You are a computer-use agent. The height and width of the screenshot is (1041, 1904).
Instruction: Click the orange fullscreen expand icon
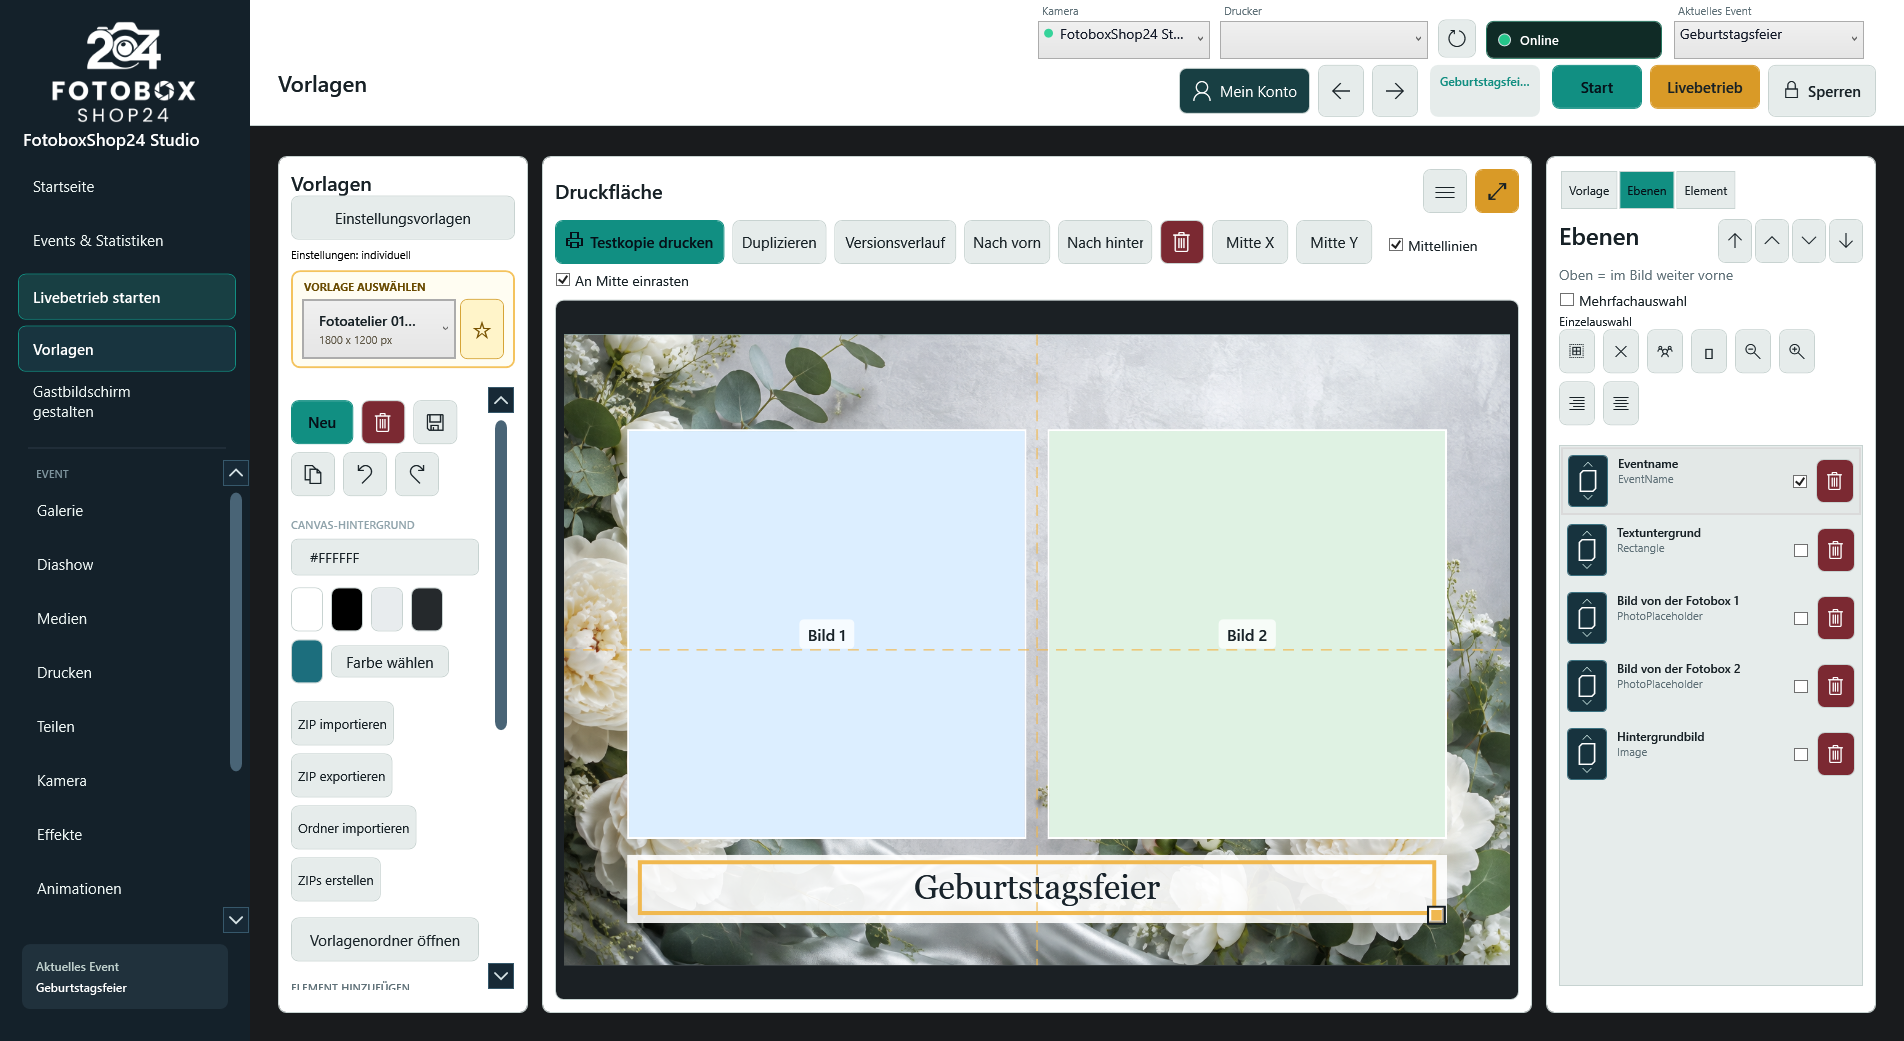[x=1497, y=191]
